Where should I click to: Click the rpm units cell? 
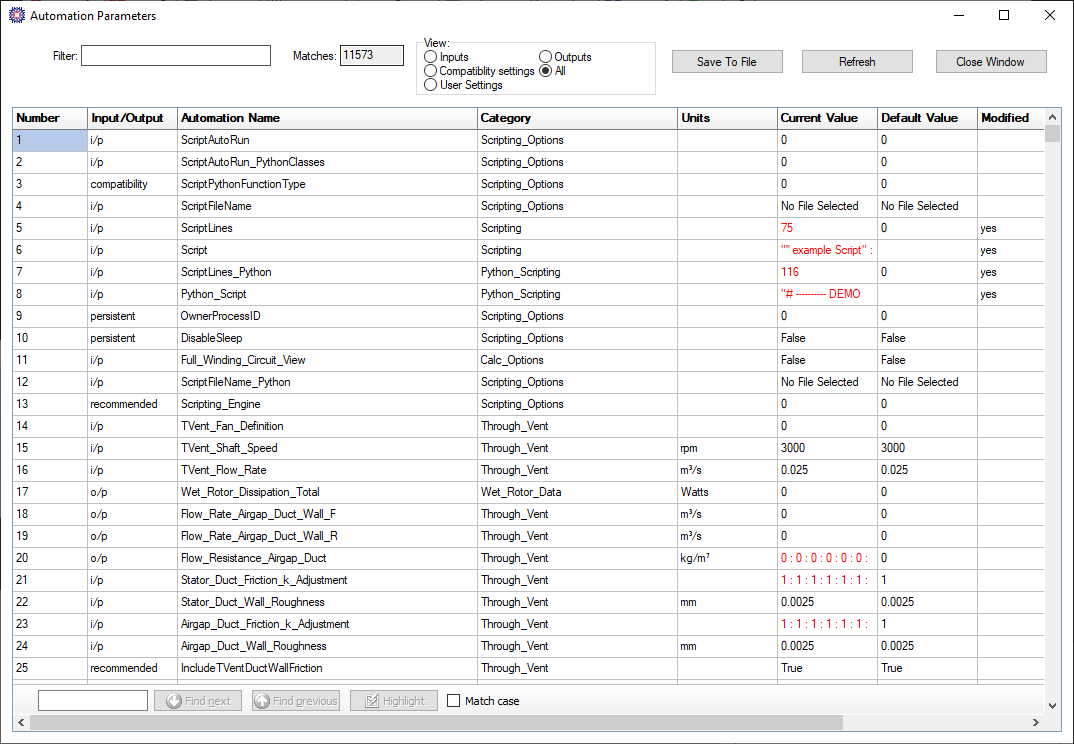click(x=727, y=447)
